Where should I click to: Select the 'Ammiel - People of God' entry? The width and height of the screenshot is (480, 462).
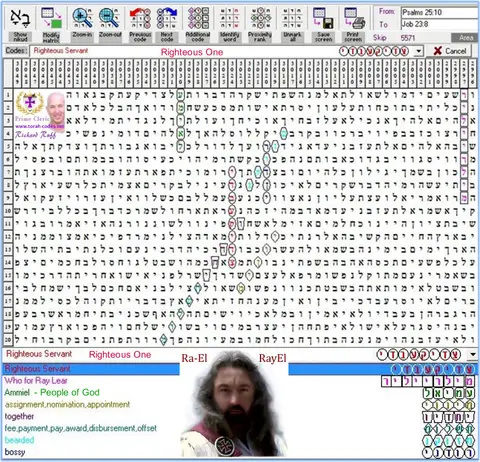[x=52, y=392]
